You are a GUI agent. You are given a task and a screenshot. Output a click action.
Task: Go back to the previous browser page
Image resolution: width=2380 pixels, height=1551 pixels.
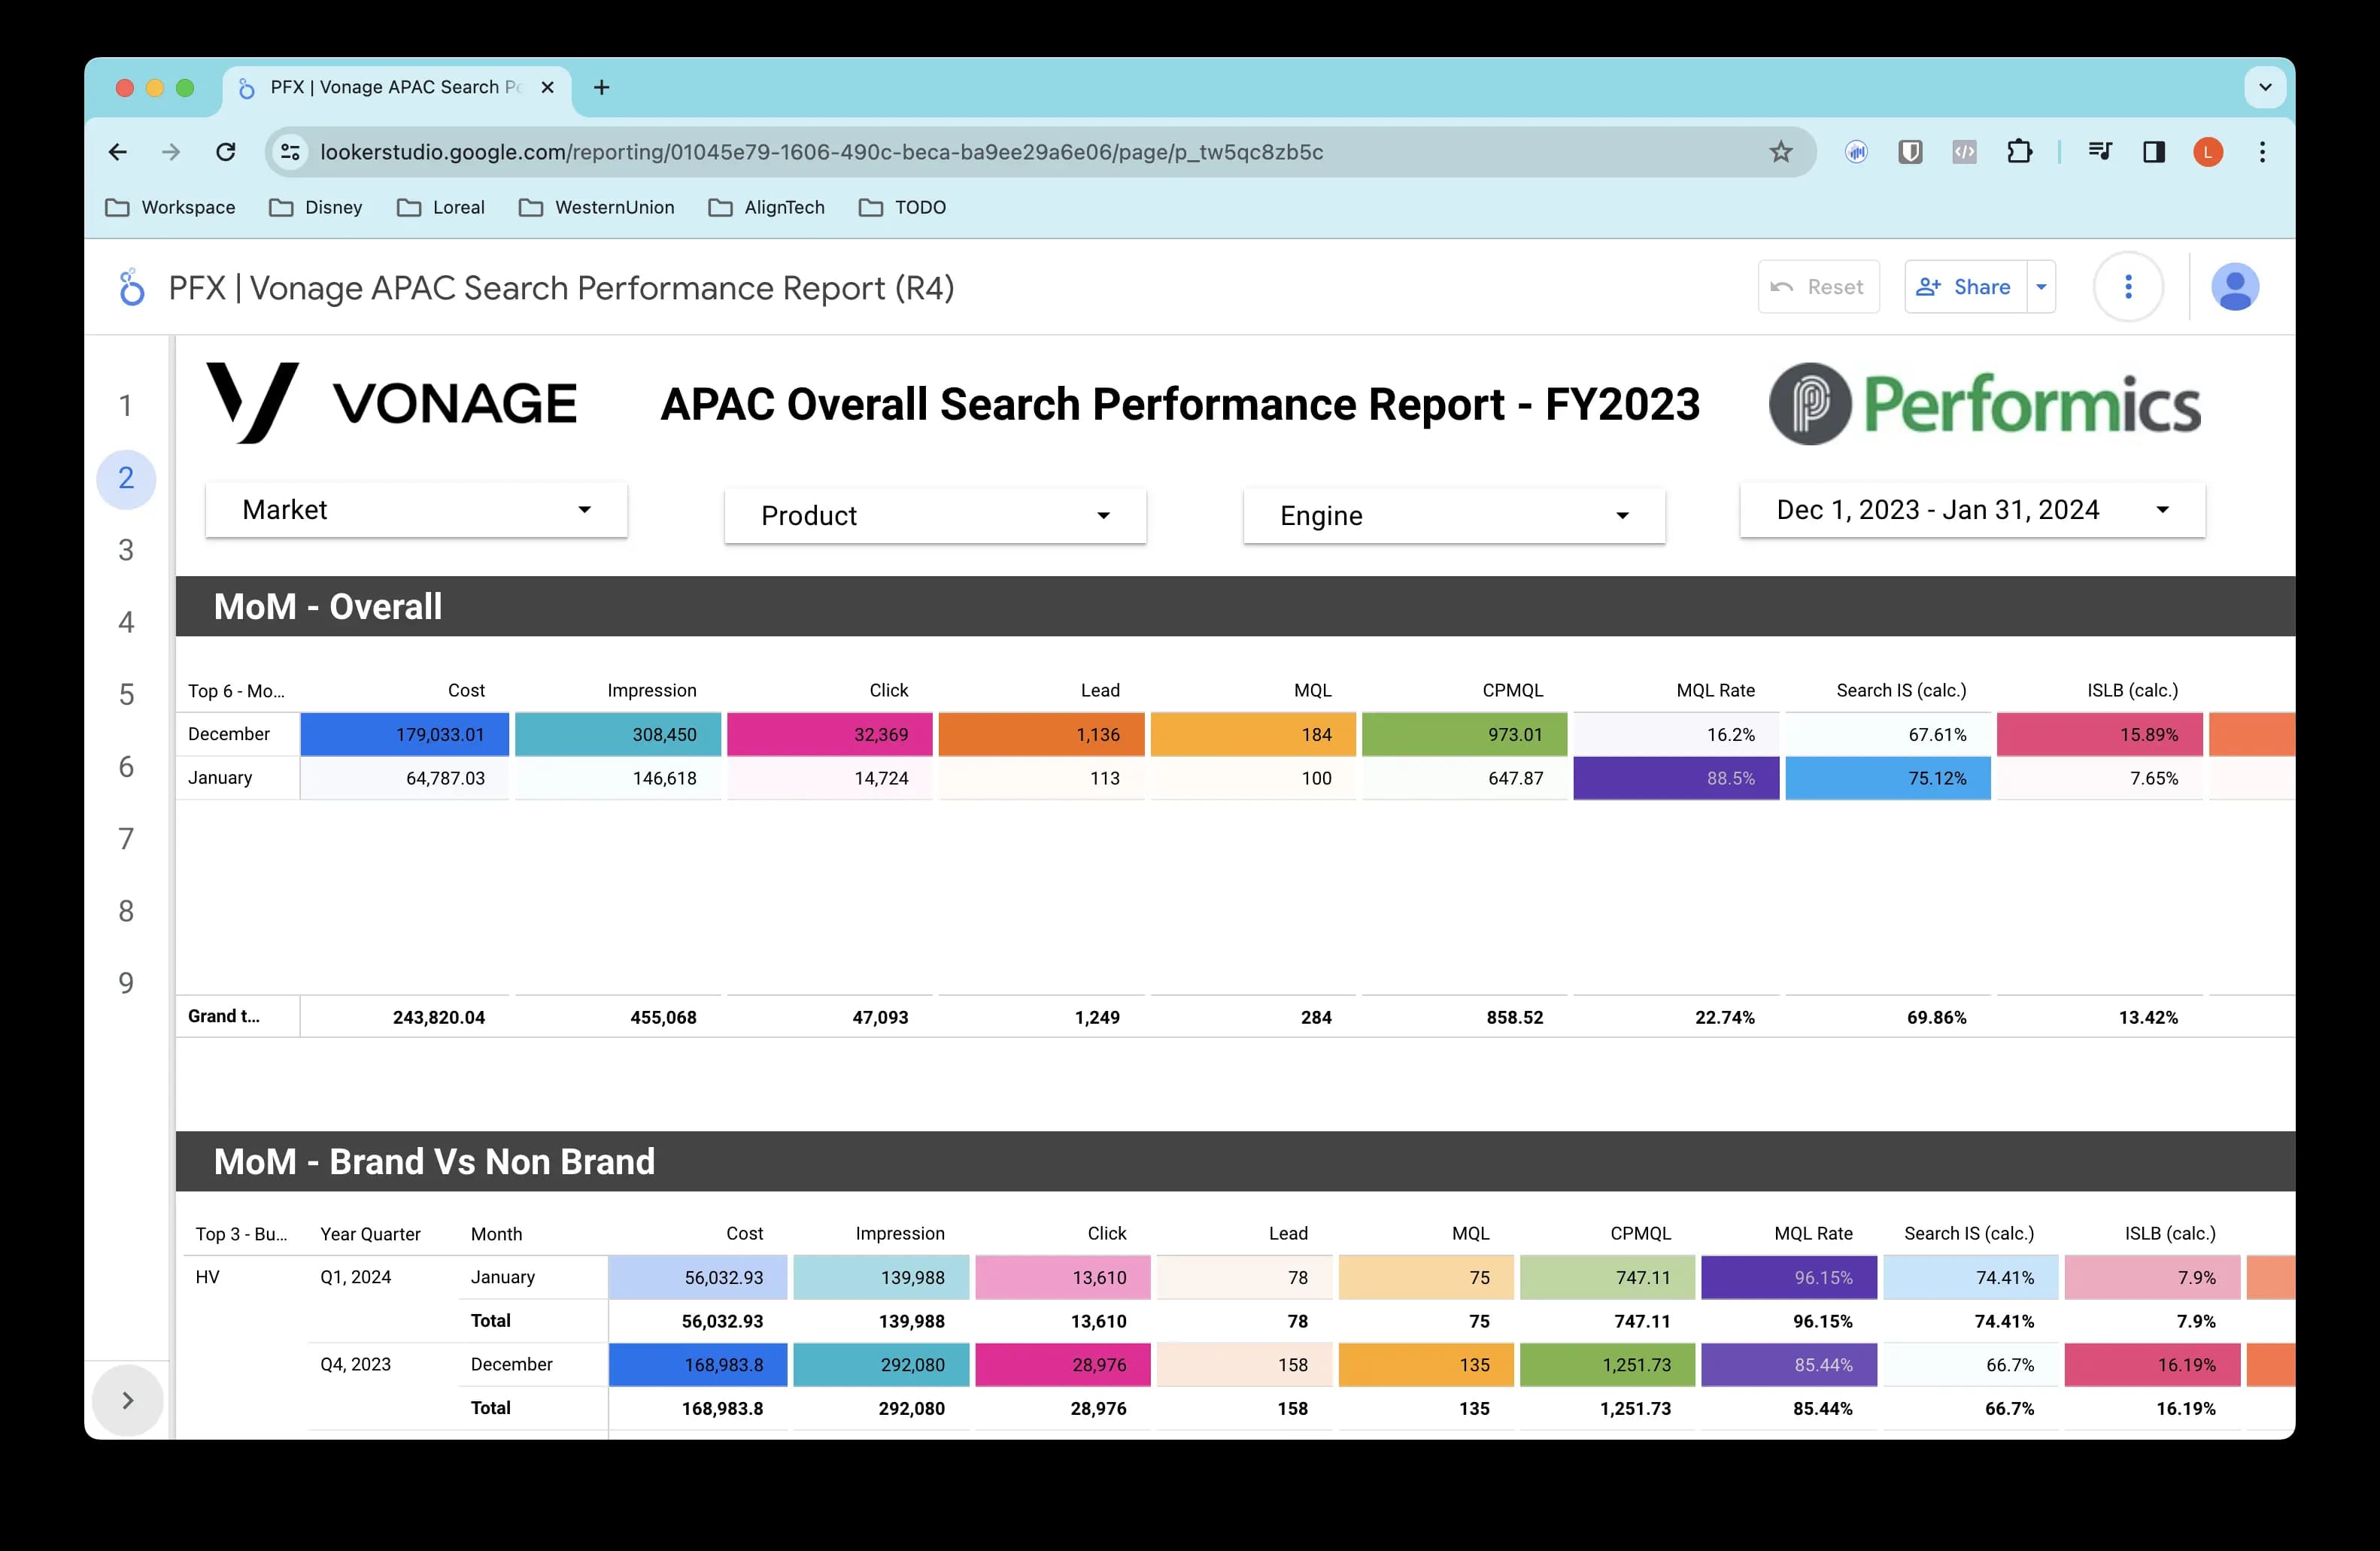point(118,152)
